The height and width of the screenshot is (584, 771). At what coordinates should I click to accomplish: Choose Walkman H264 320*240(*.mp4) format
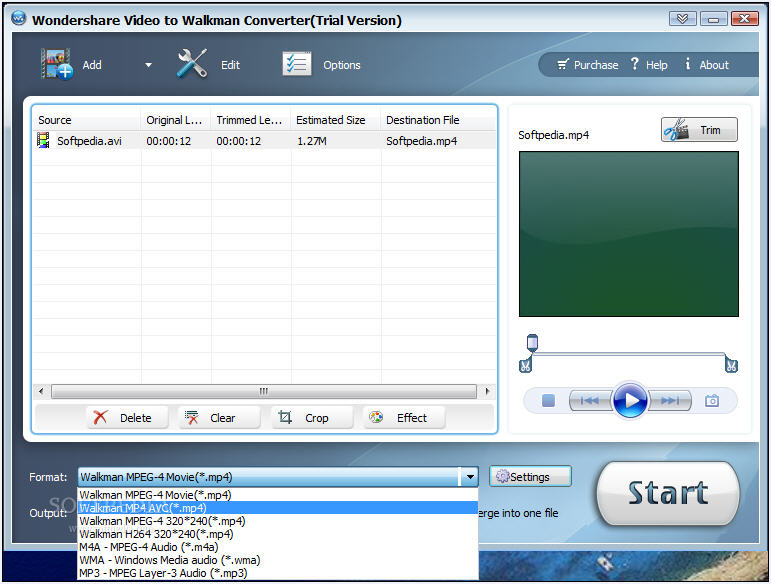[156, 534]
